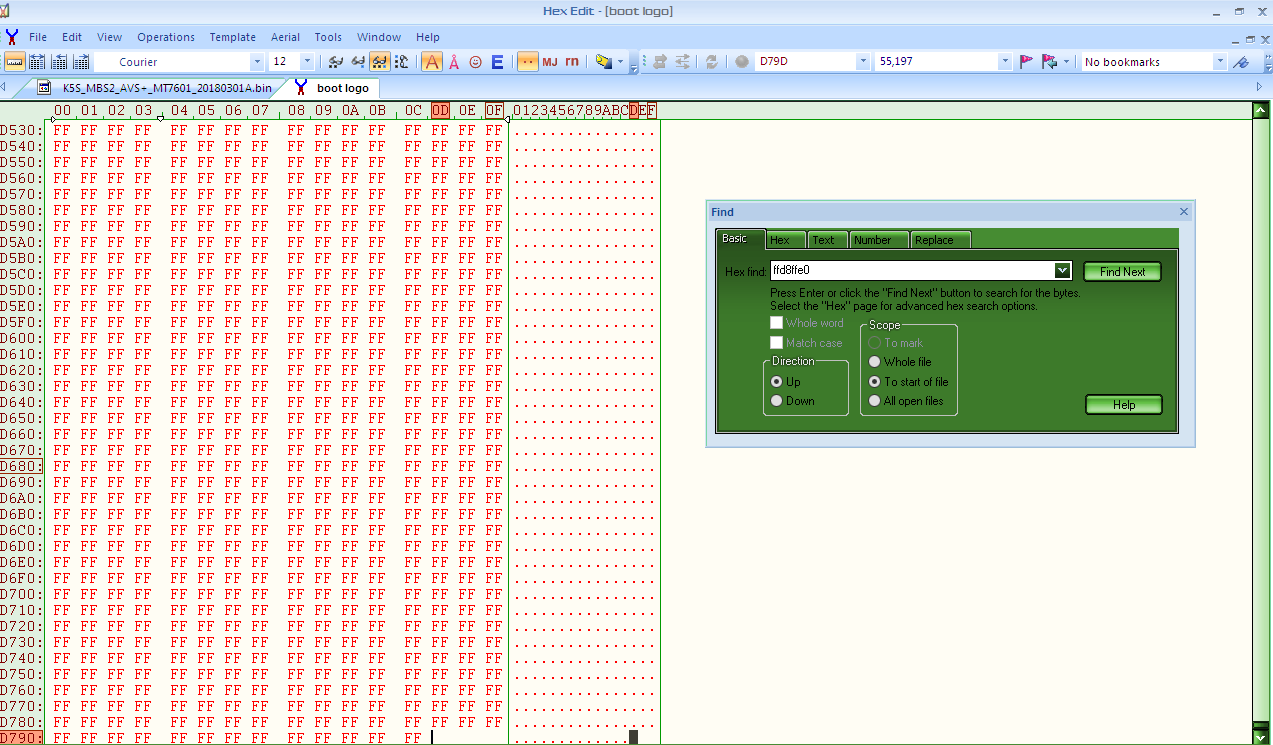Enable the Match case checkbox
The image size is (1273, 745).
click(777, 342)
